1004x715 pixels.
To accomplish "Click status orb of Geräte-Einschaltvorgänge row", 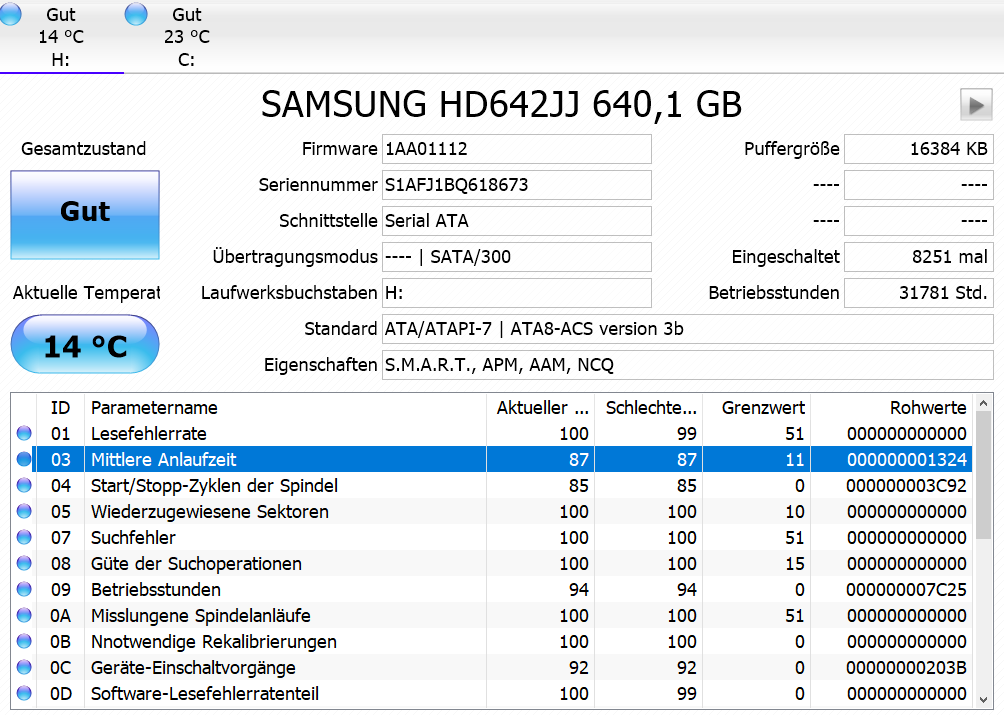I will [24, 668].
